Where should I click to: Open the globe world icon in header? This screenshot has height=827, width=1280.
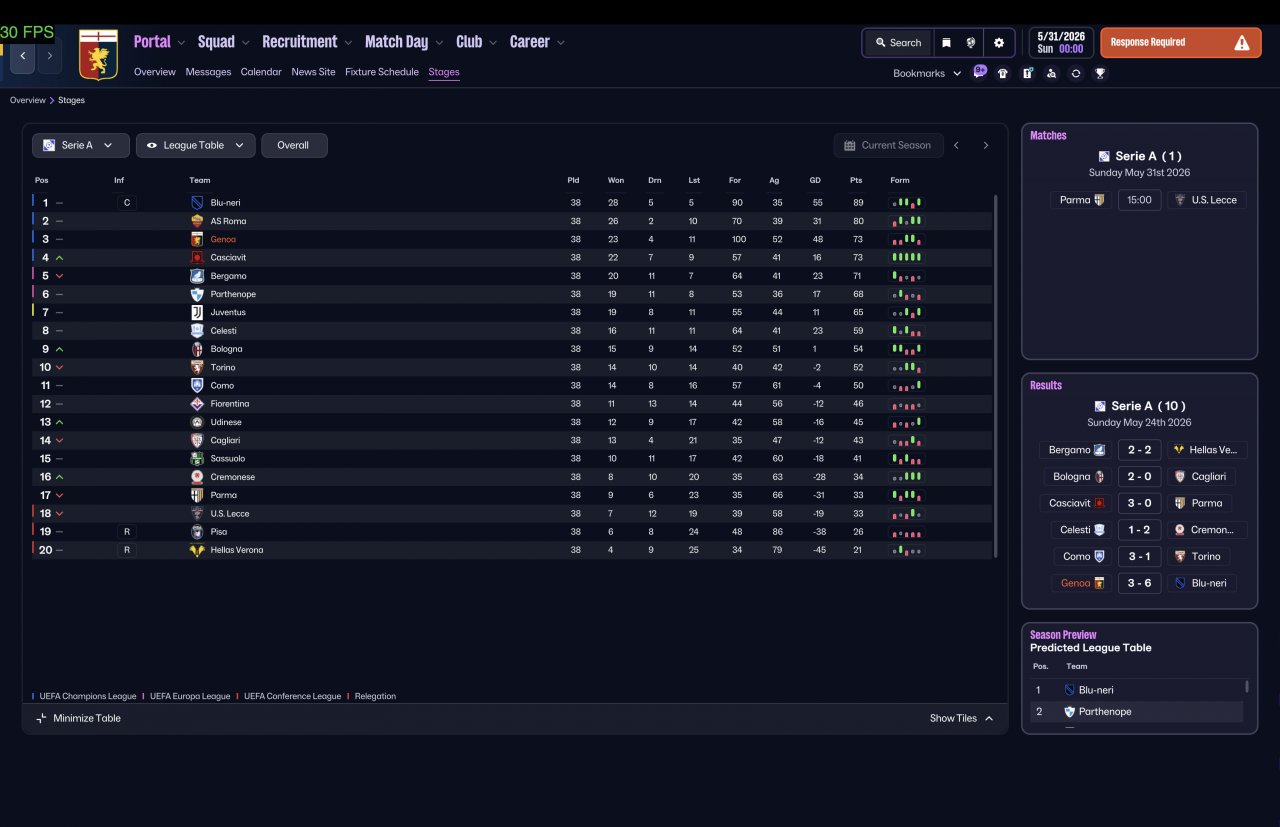[970, 43]
